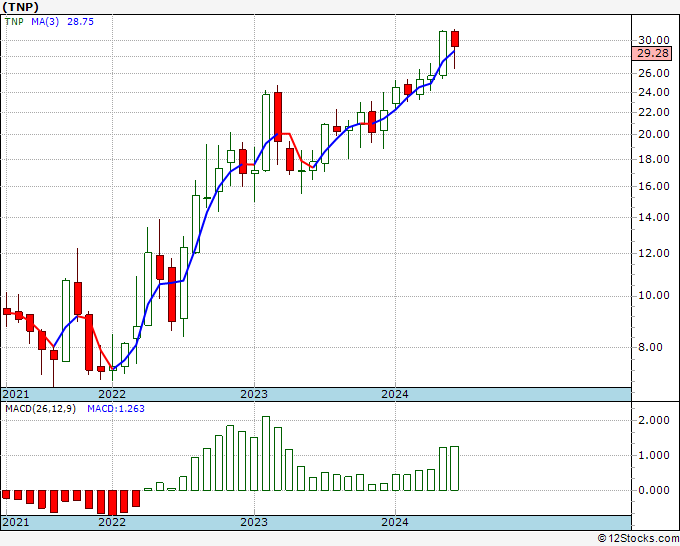This screenshot has width=680, height=546.
Task: Click the 22.00 price axis label
Action: coord(654,112)
